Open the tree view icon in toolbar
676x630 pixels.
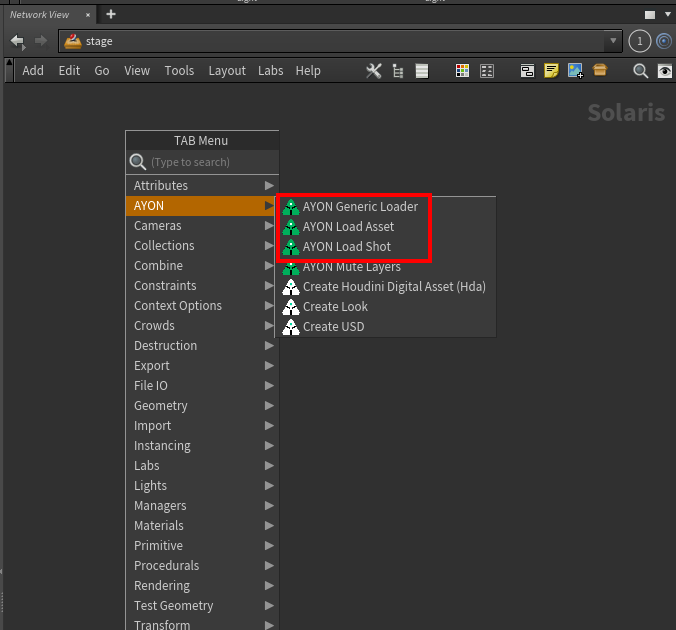(x=398, y=71)
